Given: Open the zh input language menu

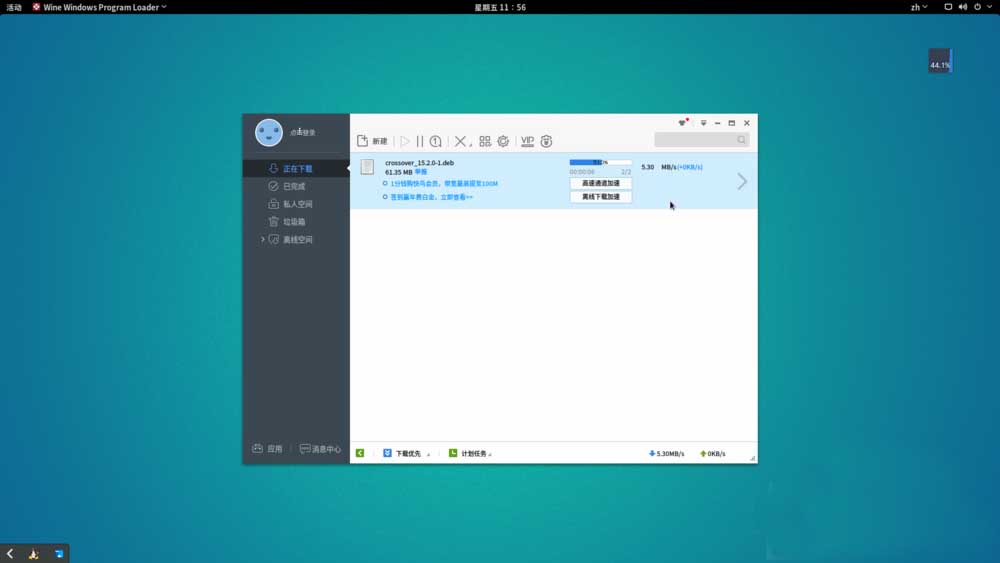Looking at the screenshot, I should 918,7.
